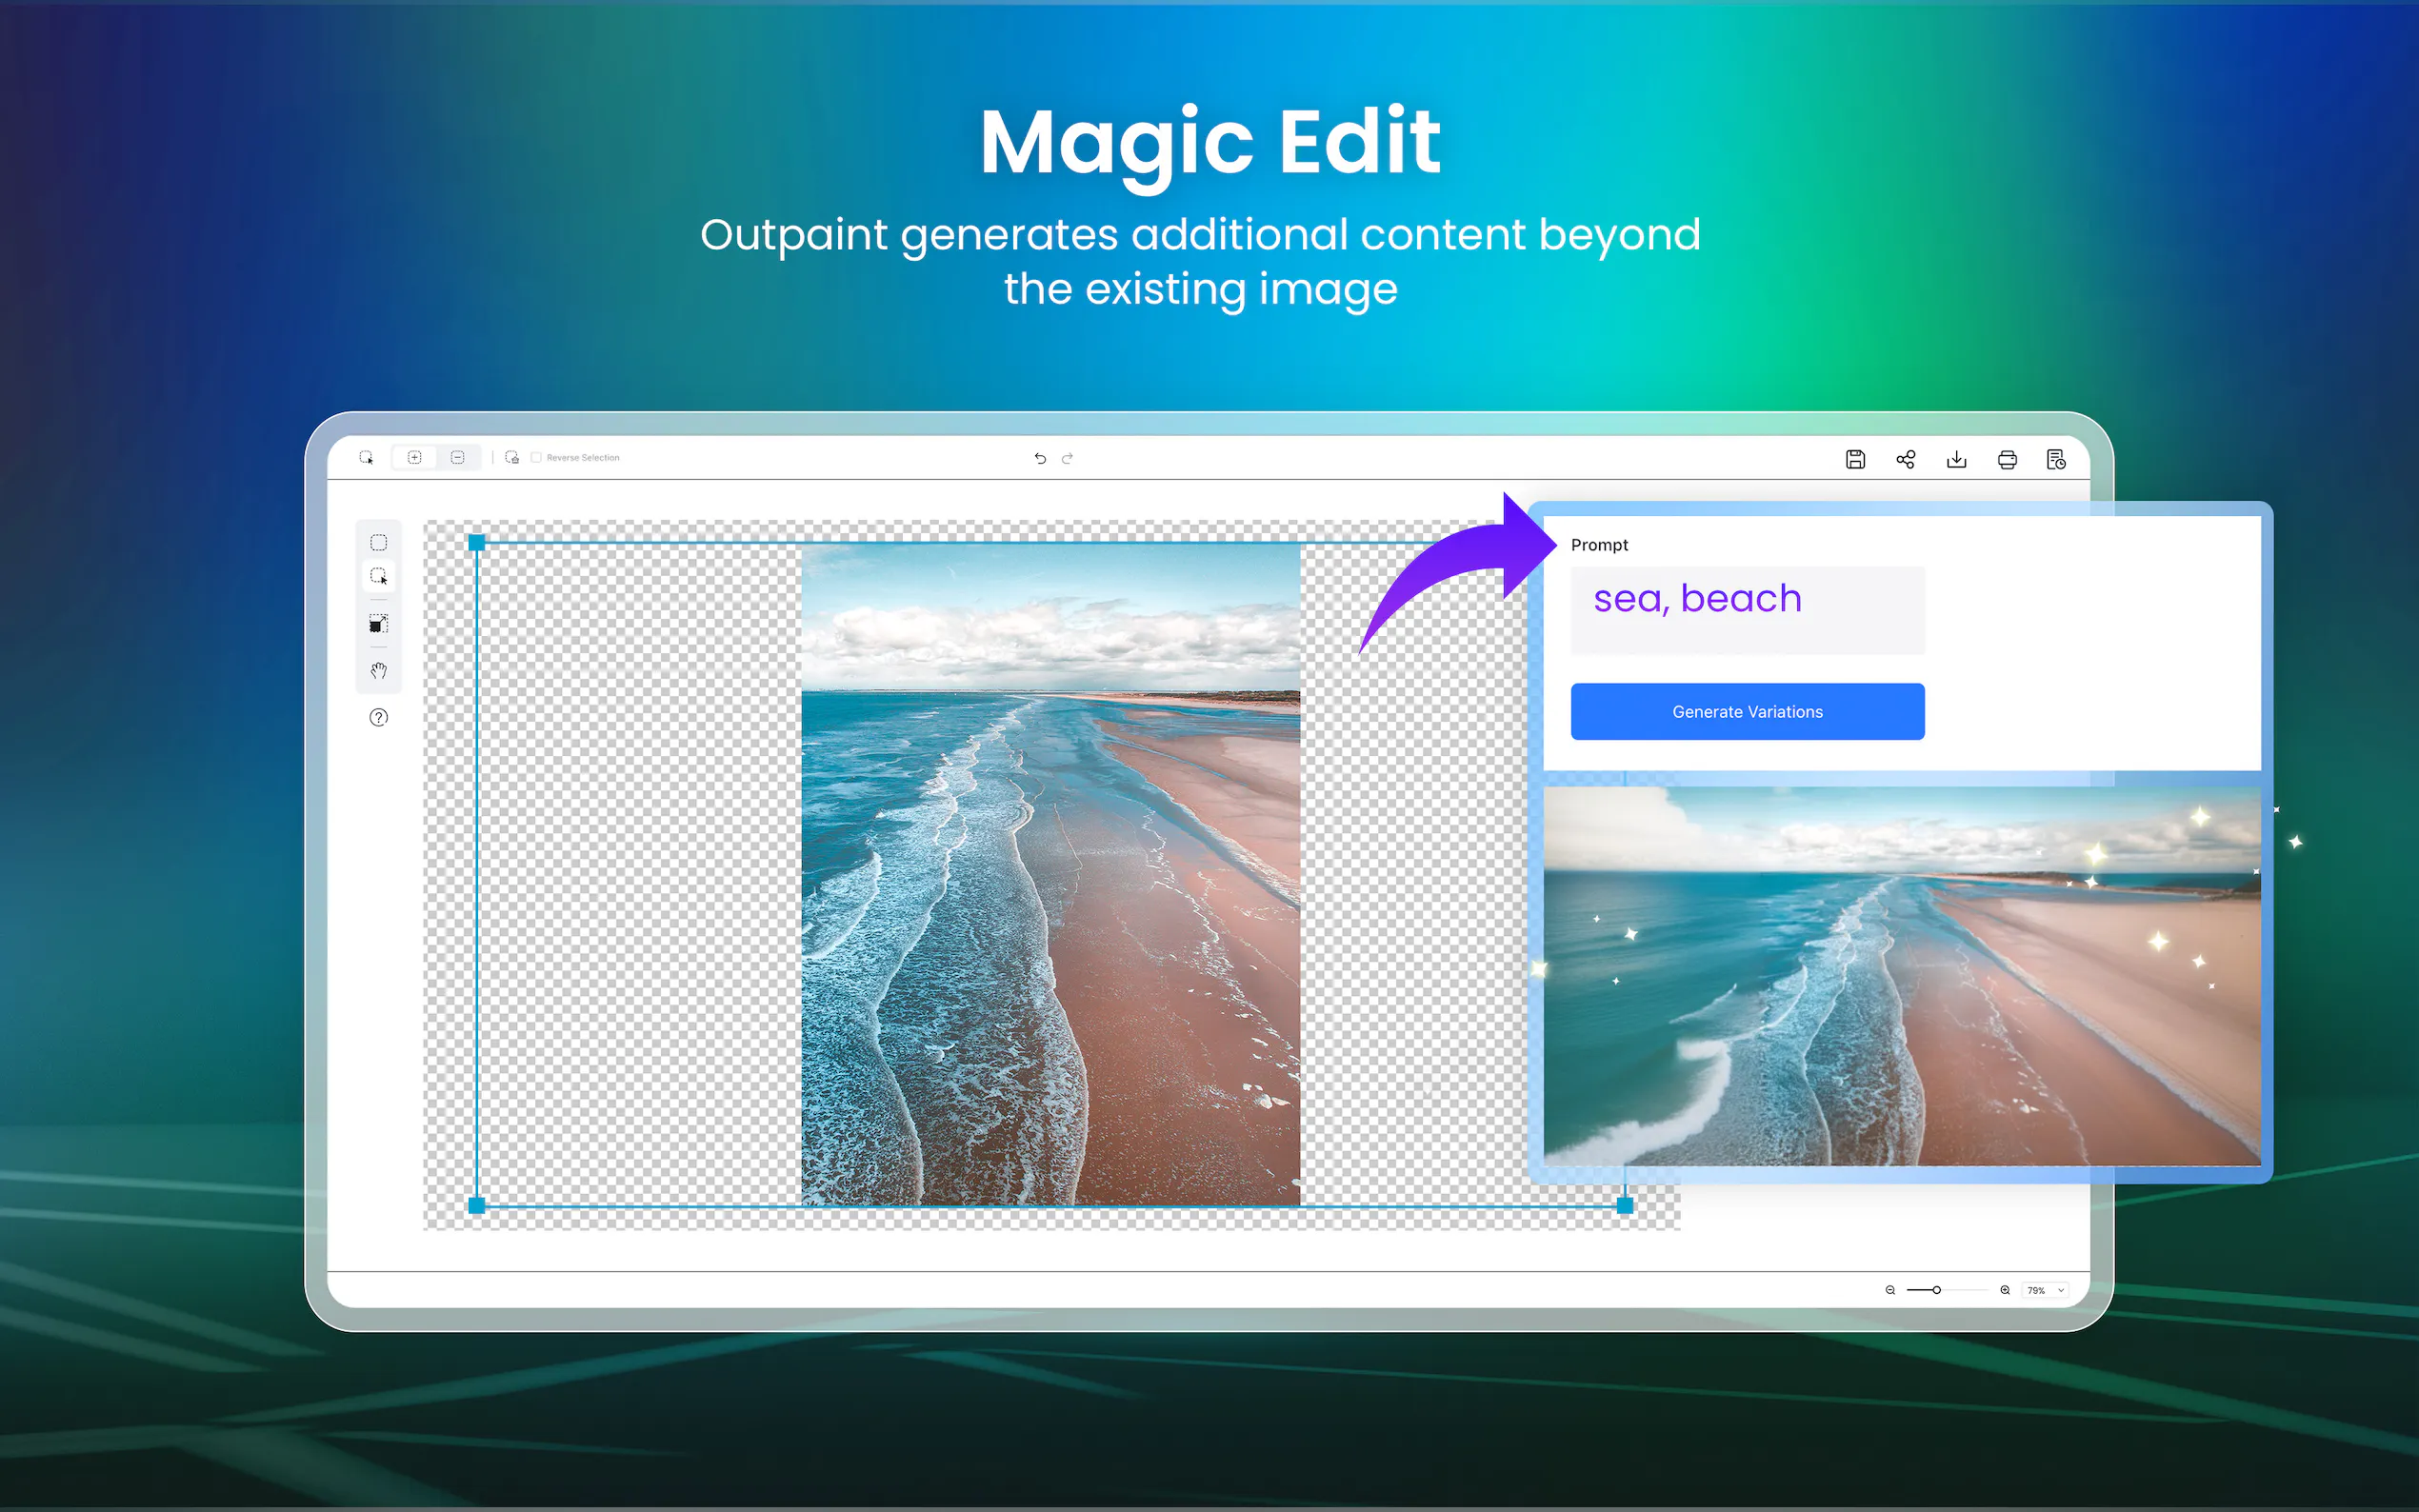This screenshot has height=1512, width=2419.
Task: Open the 79% zoom level dropdown
Action: [x=2044, y=1290]
